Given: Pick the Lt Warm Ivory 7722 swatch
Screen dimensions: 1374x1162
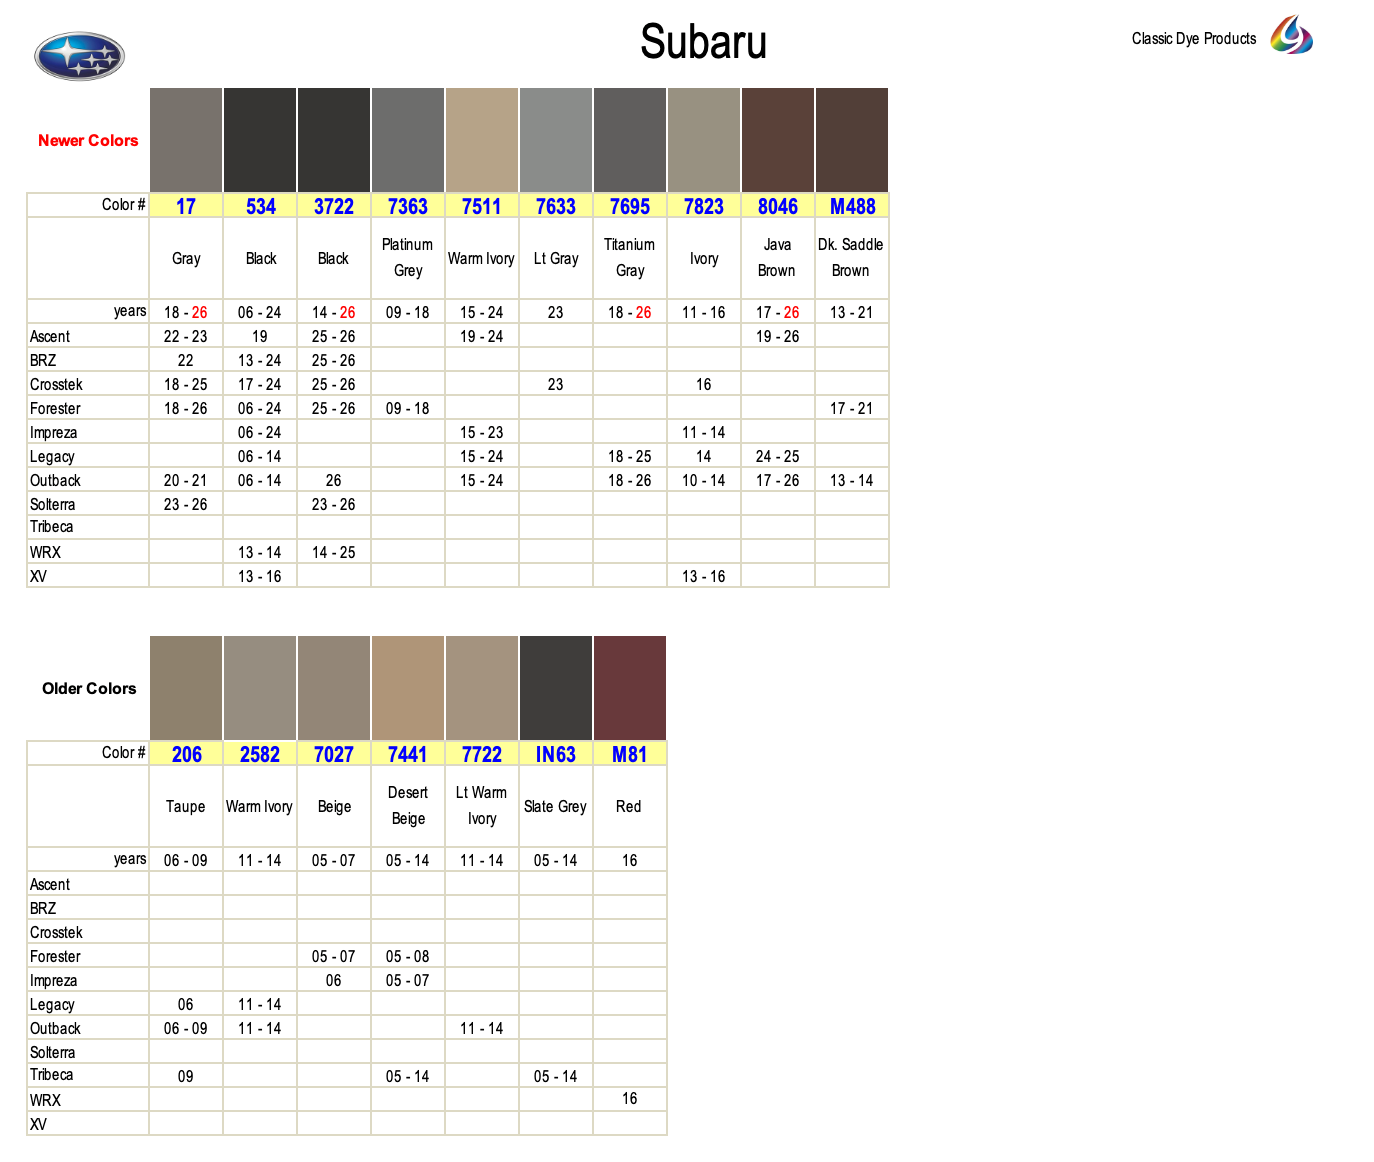Looking at the screenshot, I should tap(482, 688).
